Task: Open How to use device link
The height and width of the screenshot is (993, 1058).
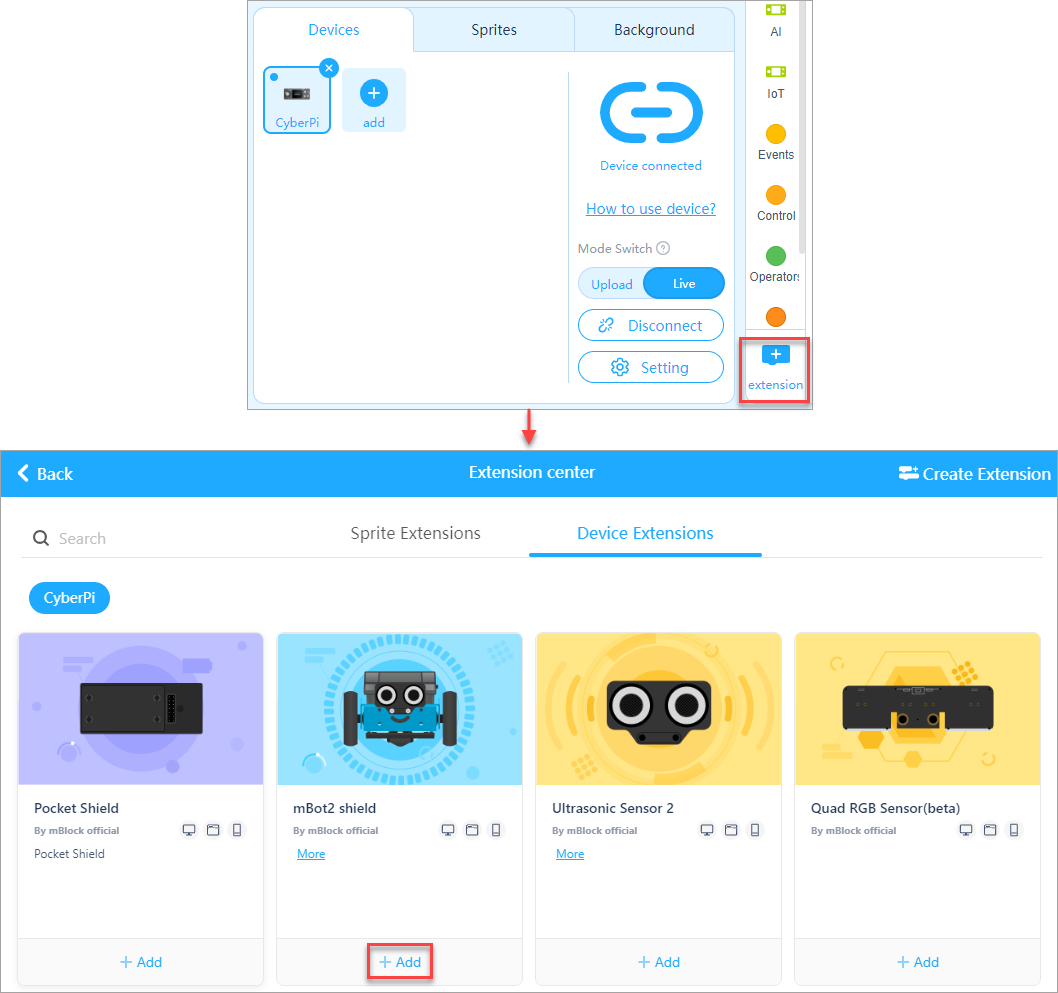Action: [651, 209]
